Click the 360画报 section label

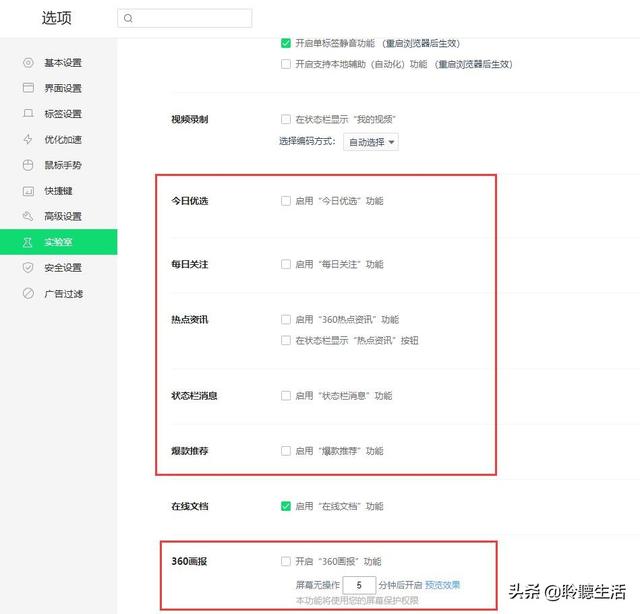click(x=189, y=561)
